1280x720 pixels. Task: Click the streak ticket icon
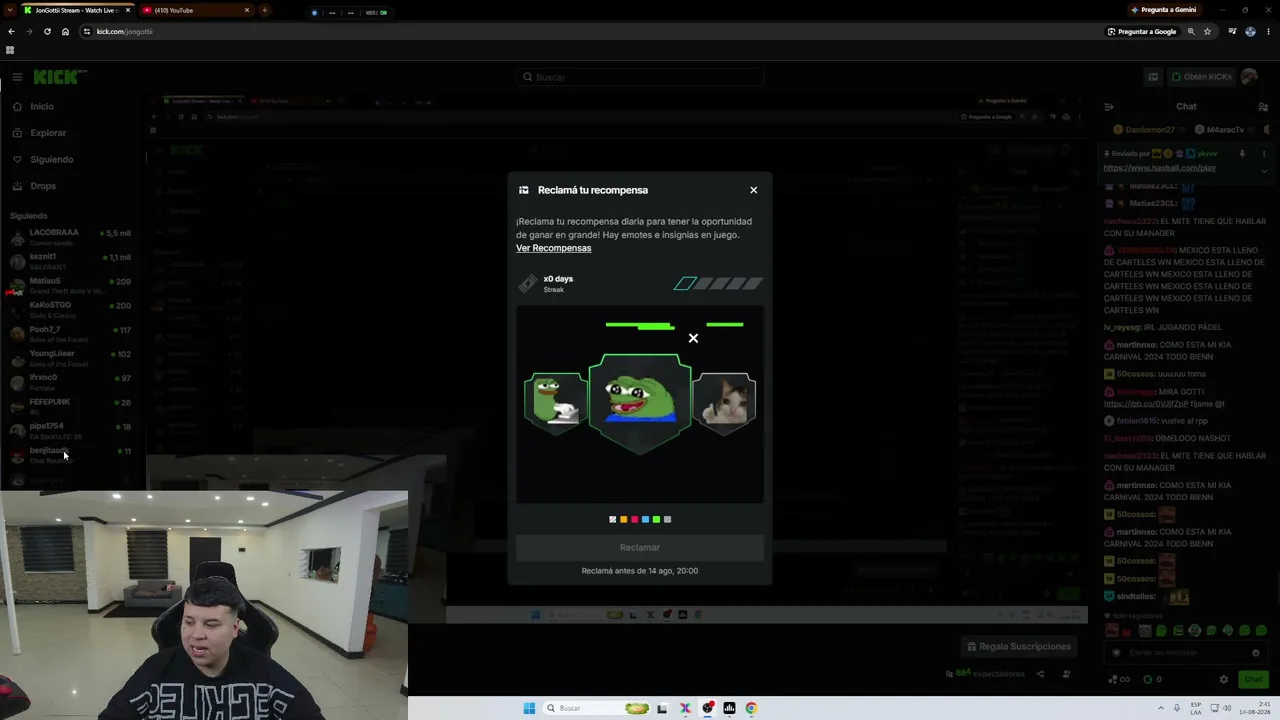pyautogui.click(x=527, y=284)
